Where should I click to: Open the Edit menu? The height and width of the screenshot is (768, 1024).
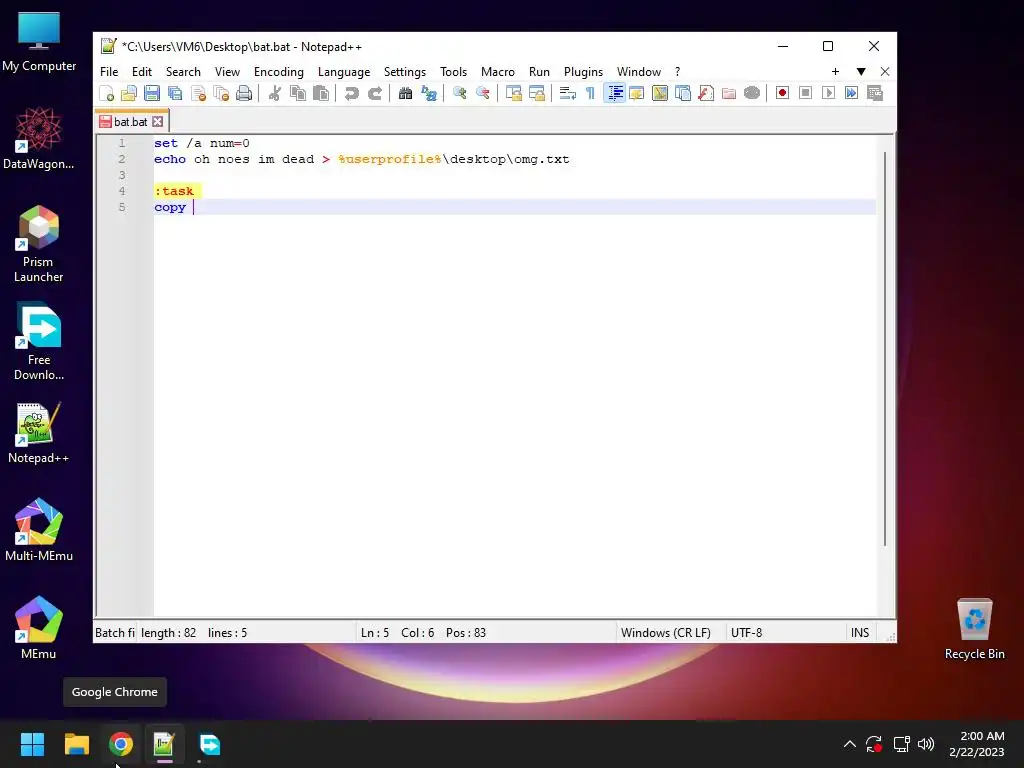pos(142,72)
